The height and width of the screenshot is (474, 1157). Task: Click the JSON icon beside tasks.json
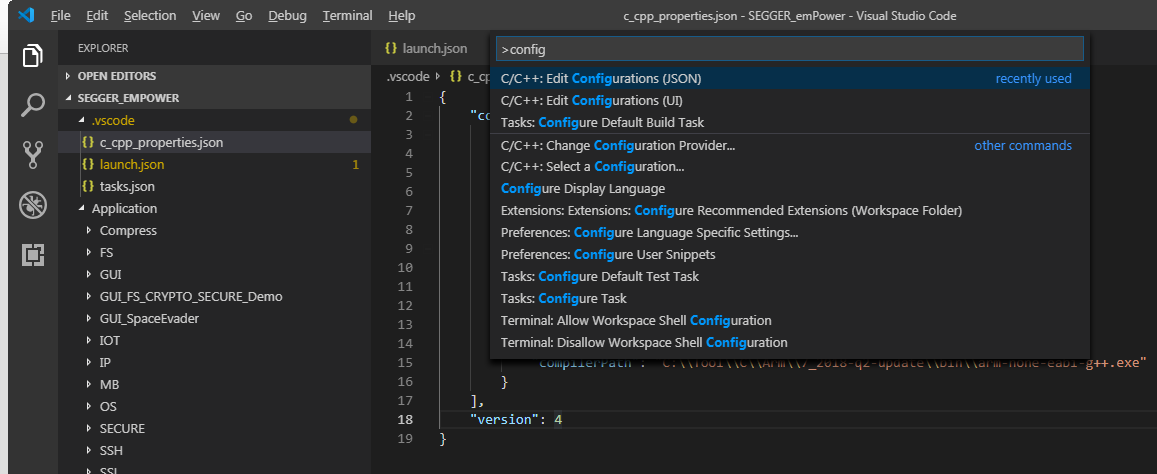point(89,187)
